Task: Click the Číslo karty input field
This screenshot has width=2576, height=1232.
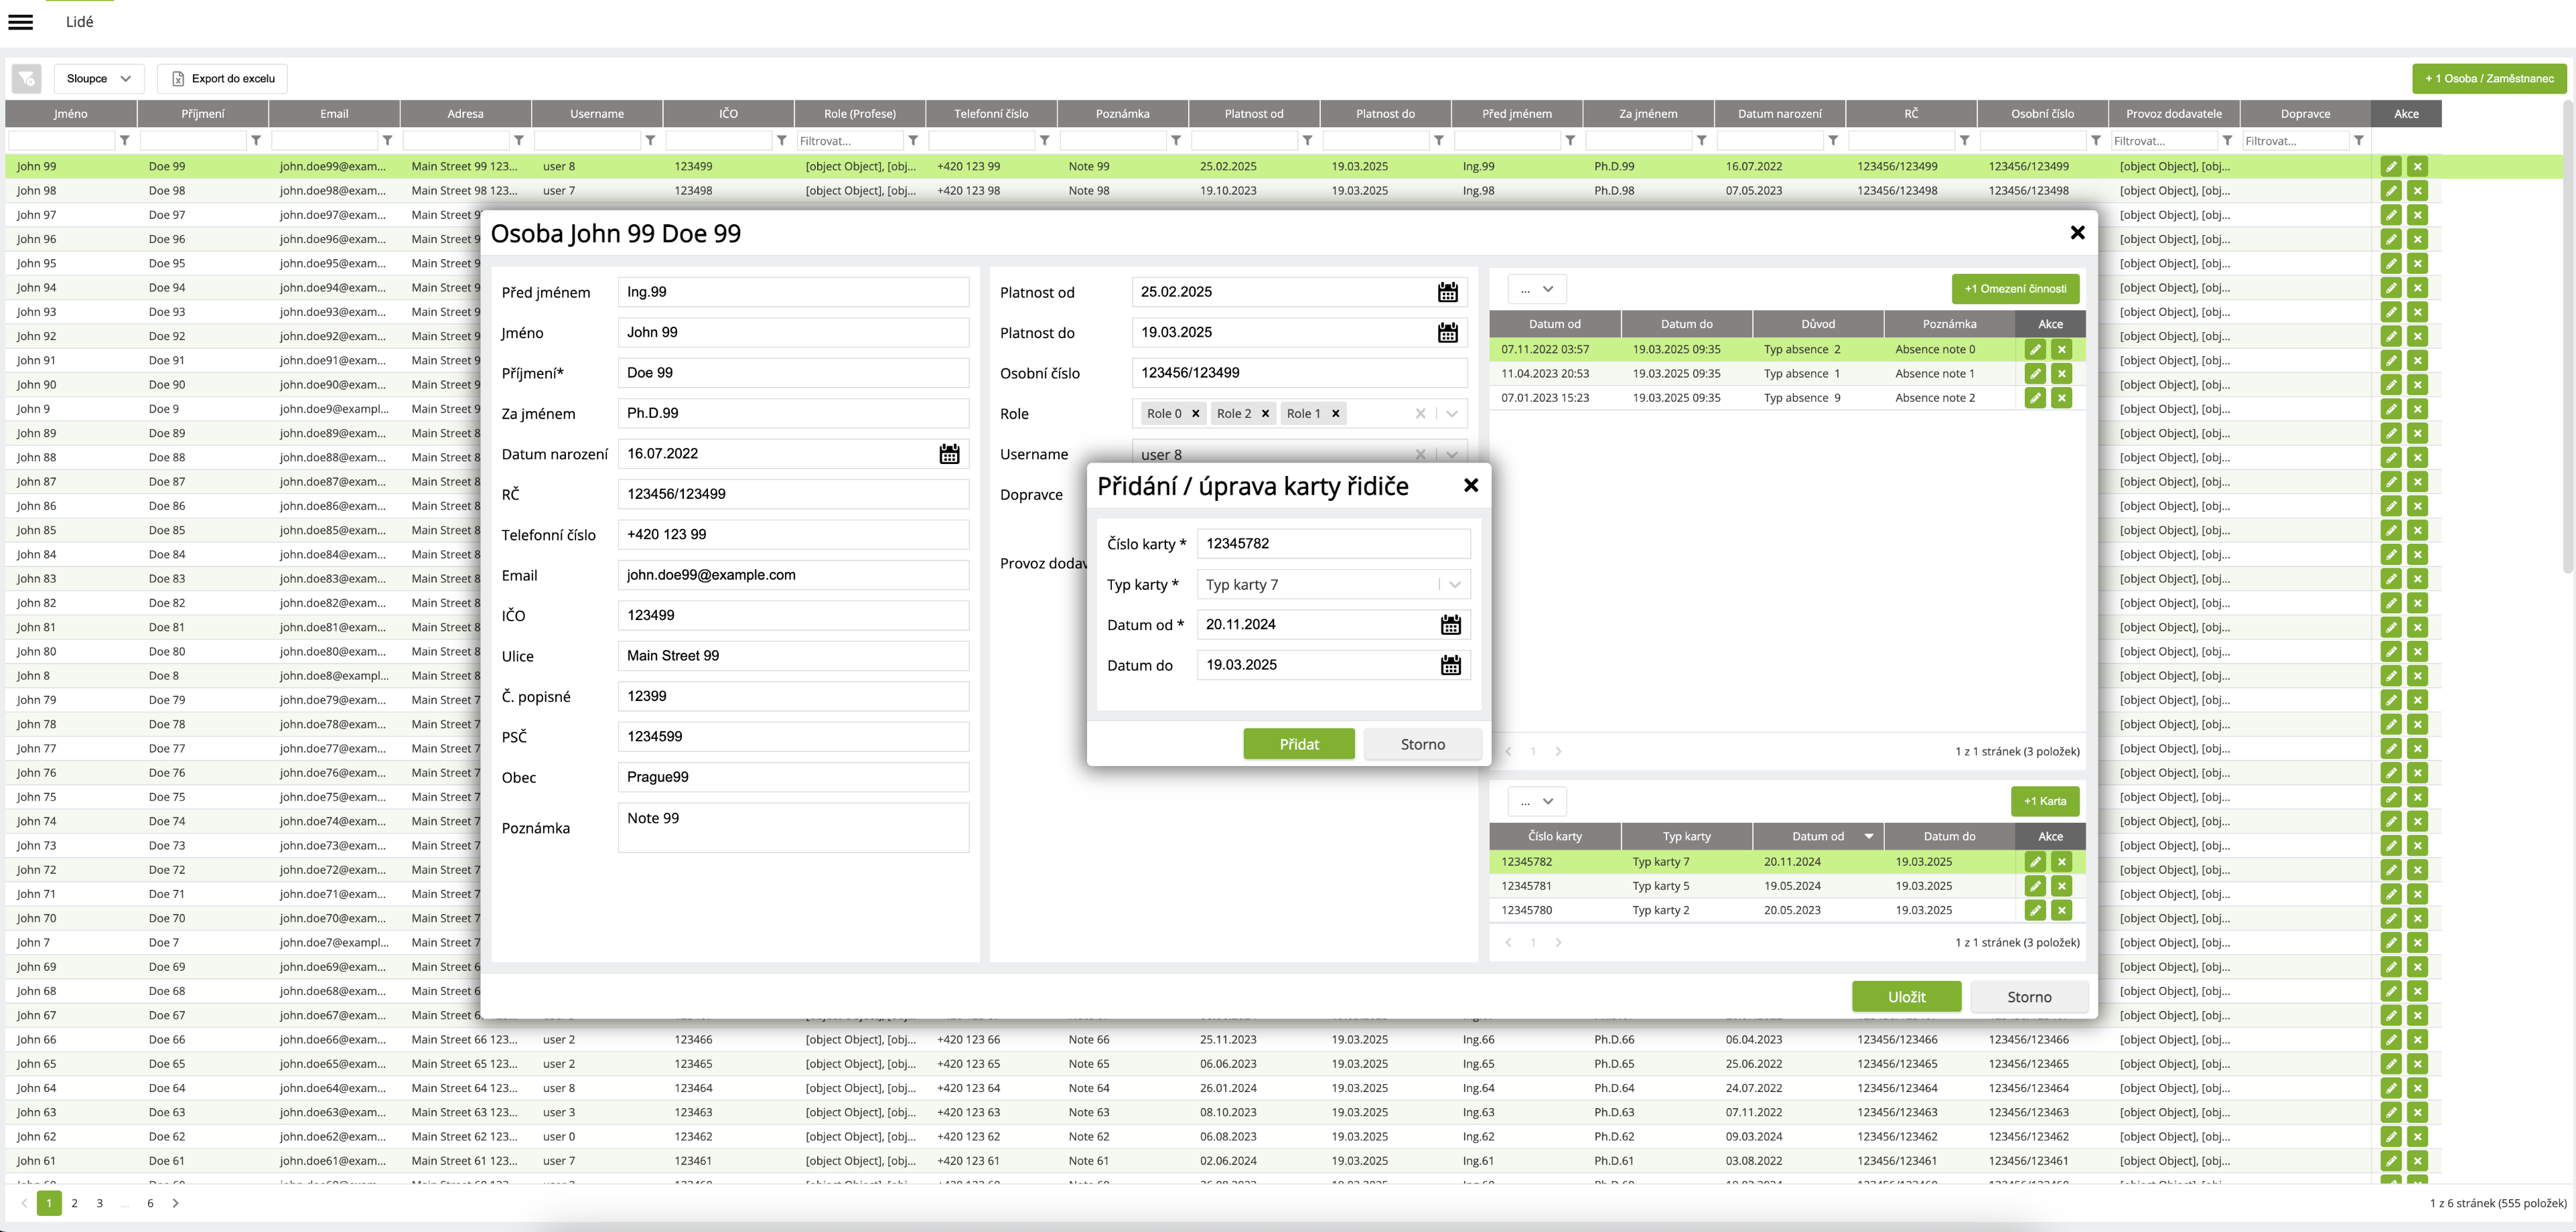Action: (x=1332, y=544)
